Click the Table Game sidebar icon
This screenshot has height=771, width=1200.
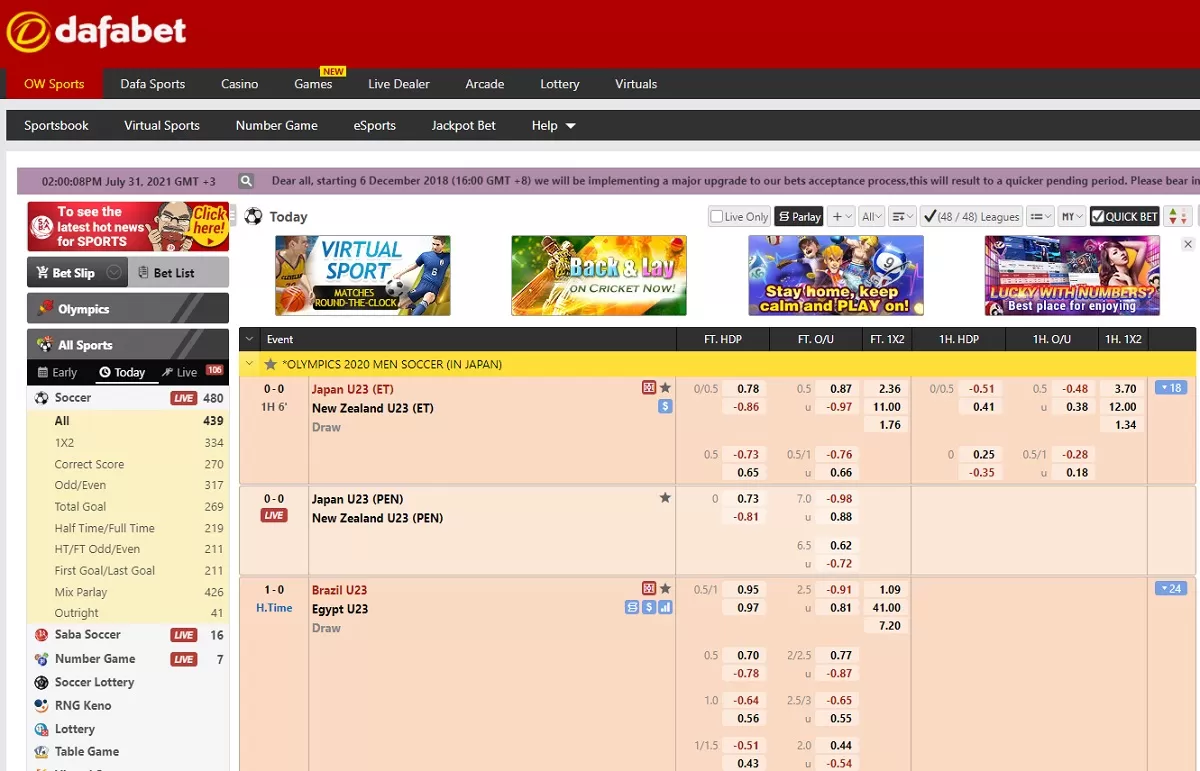pyautogui.click(x=41, y=752)
